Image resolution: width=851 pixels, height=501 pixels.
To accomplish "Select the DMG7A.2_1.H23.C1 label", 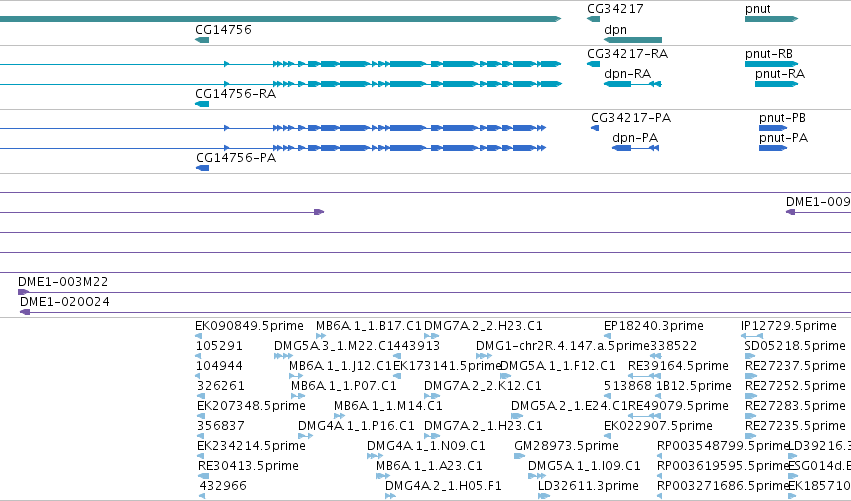I will [483, 426].
